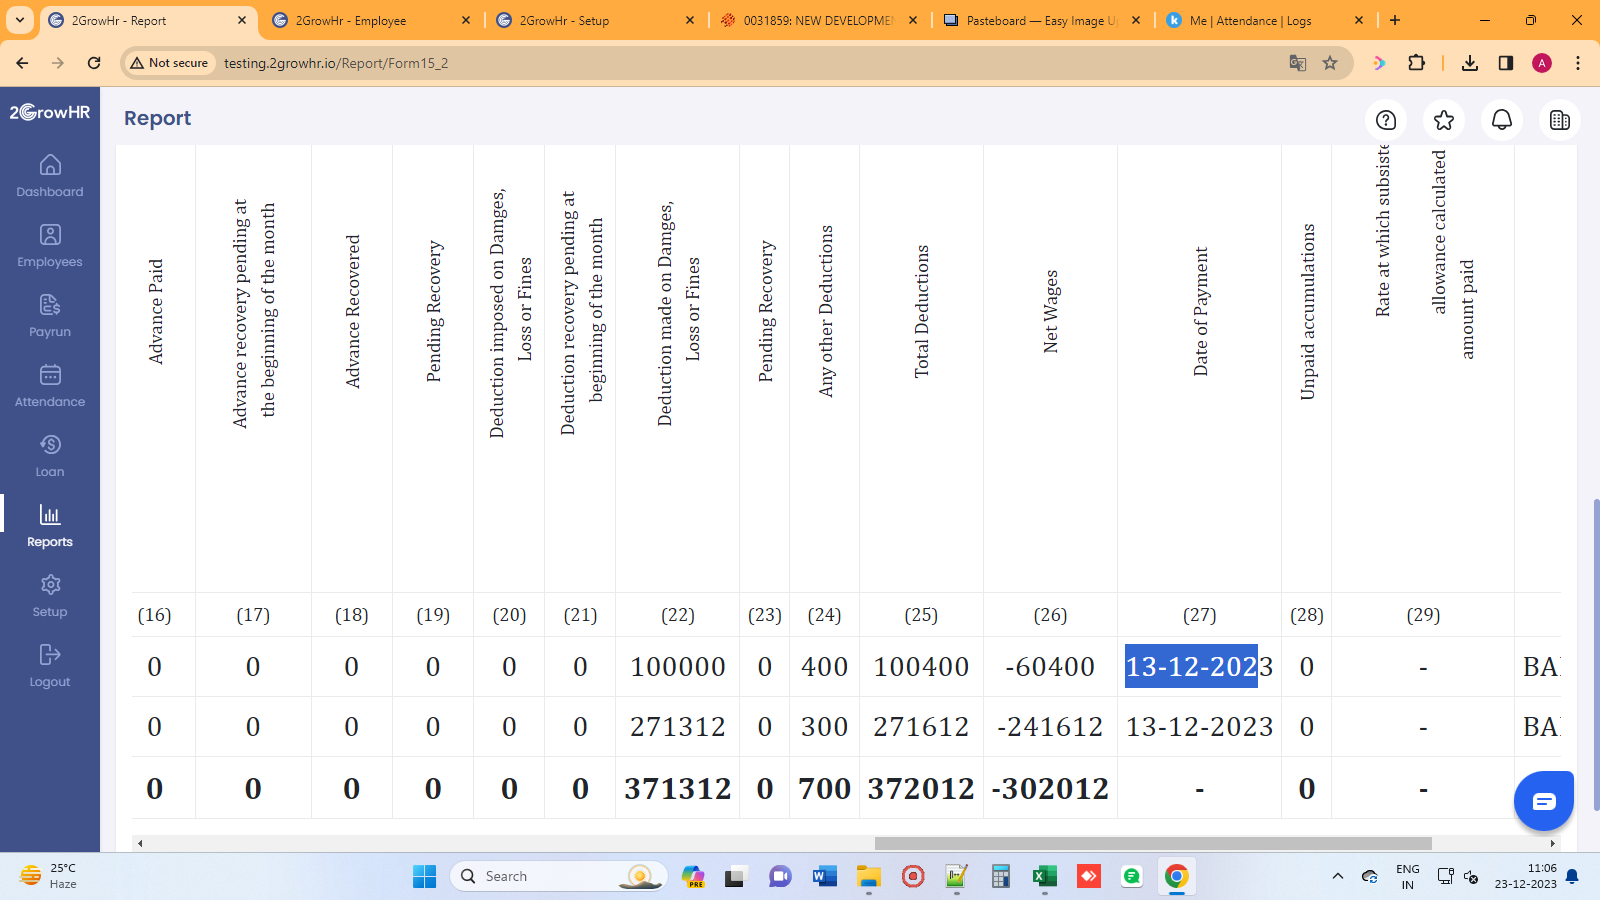Viewport: 1600px width, 900px height.
Task: Switch to 2GrowHr - Employee tab
Action: pyautogui.click(x=370, y=20)
